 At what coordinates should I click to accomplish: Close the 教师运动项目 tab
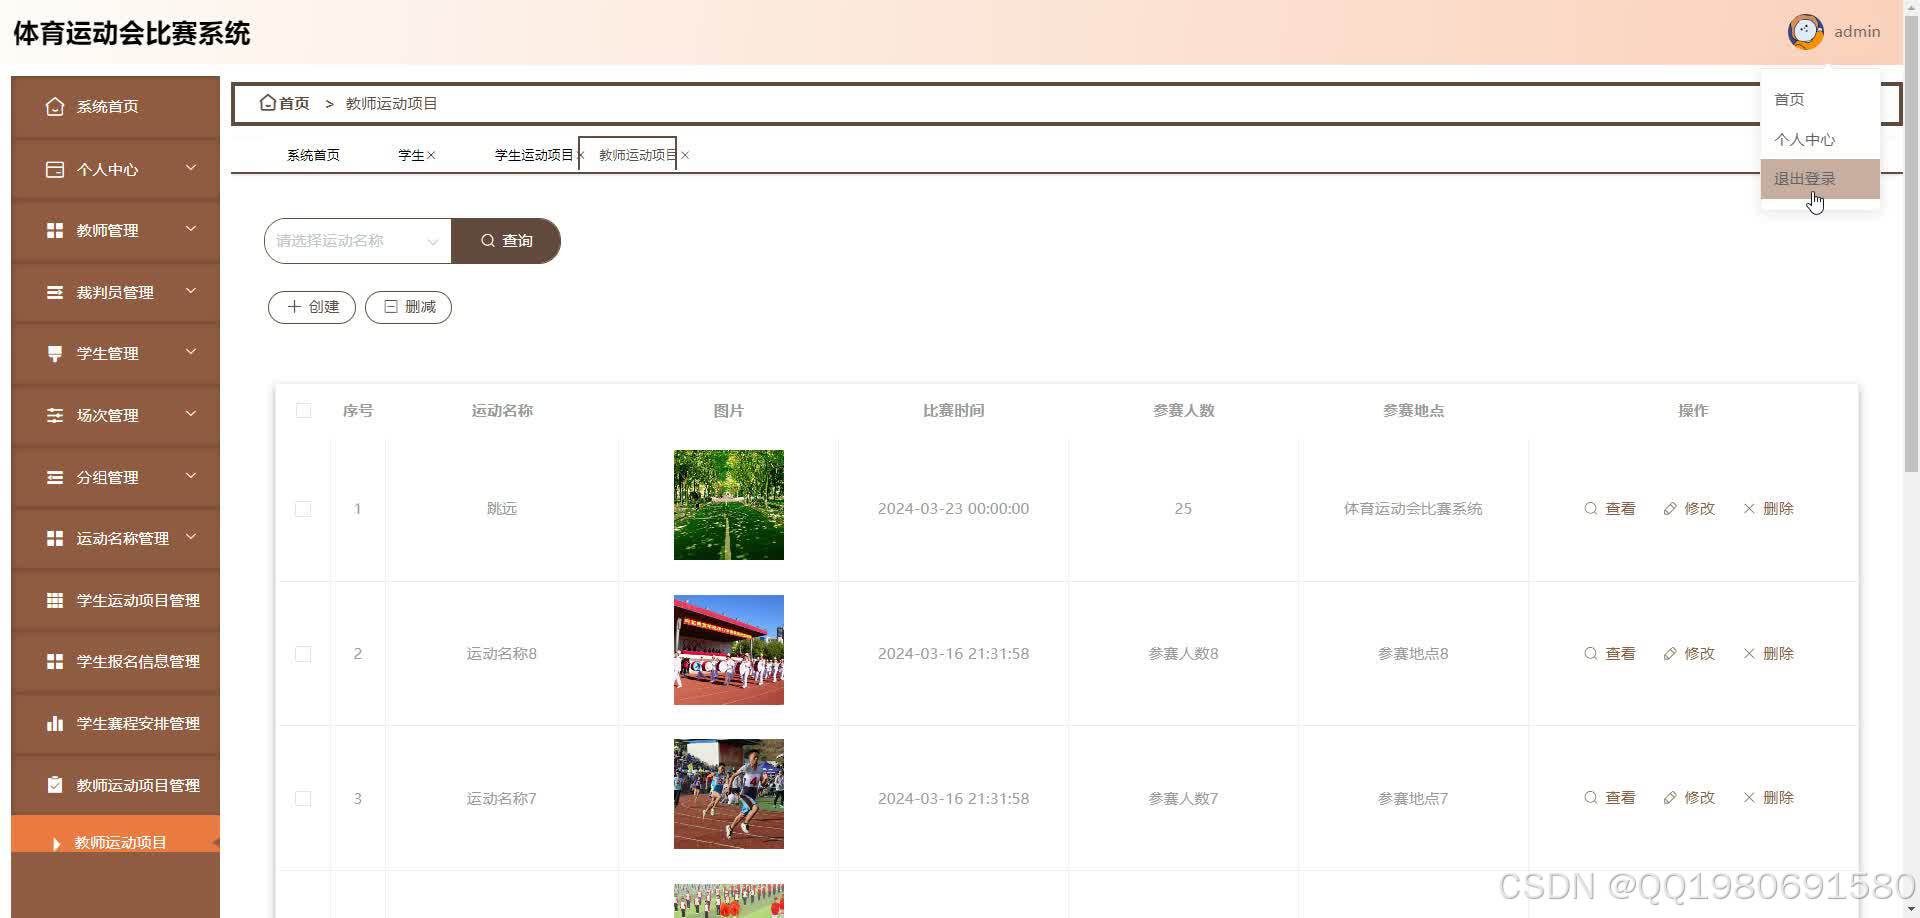coord(684,155)
